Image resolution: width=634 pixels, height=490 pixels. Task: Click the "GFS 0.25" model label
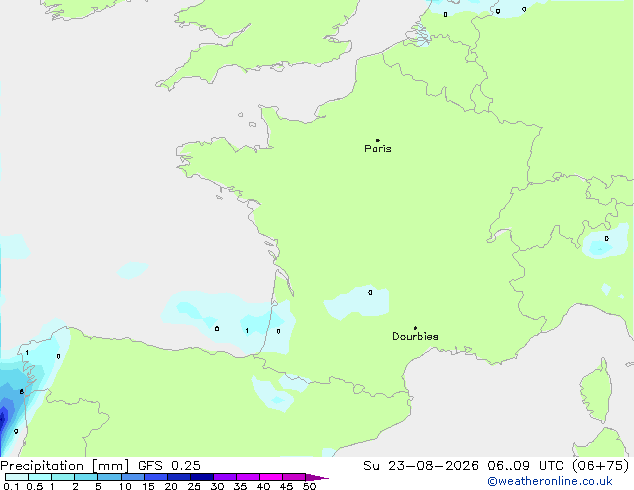point(169,466)
